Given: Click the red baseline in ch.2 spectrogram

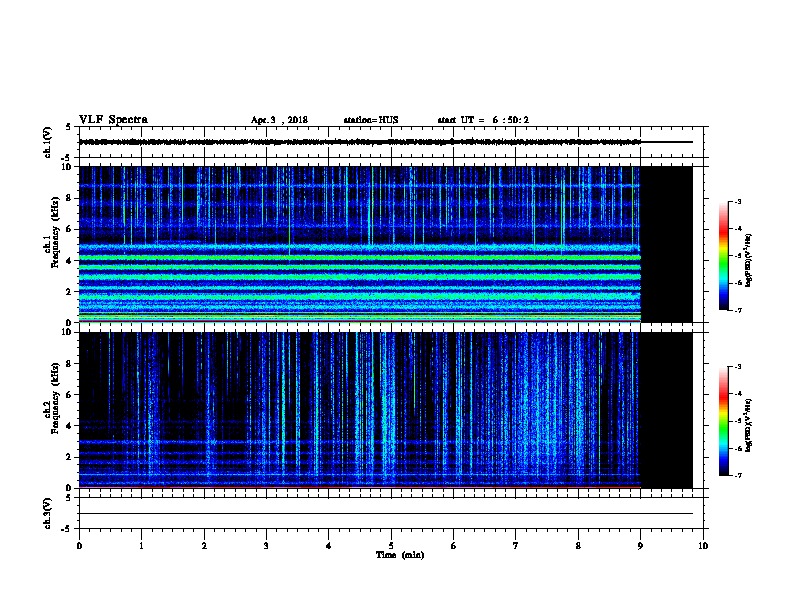Looking at the screenshot, I should coord(360,487).
